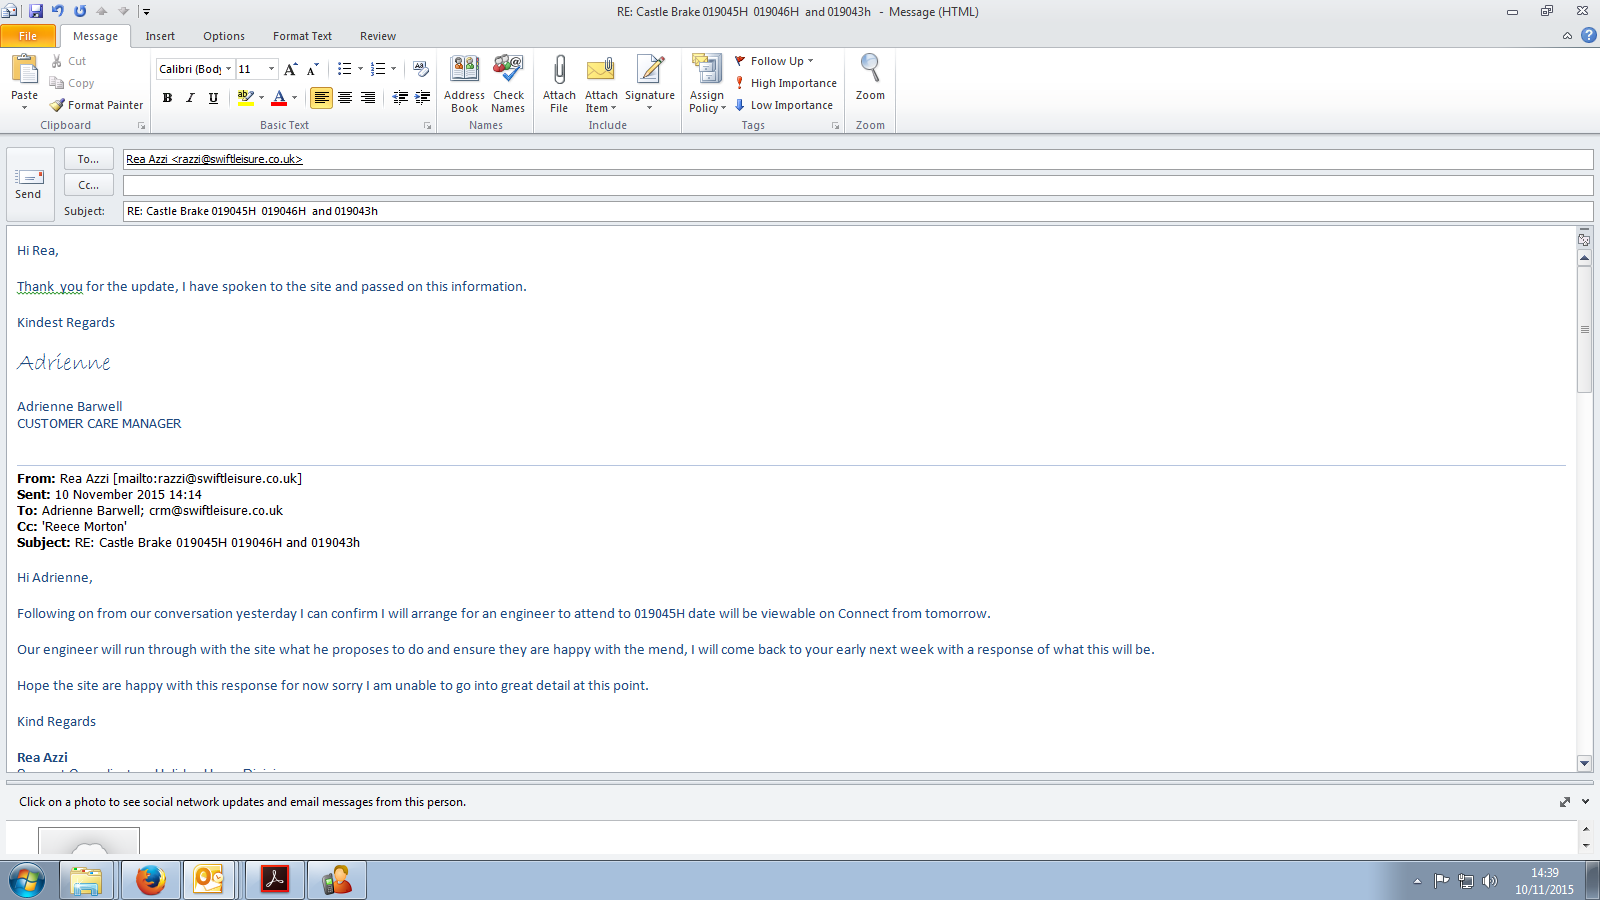Click the Cc... recipients button
This screenshot has height=900, width=1600.
tap(89, 185)
